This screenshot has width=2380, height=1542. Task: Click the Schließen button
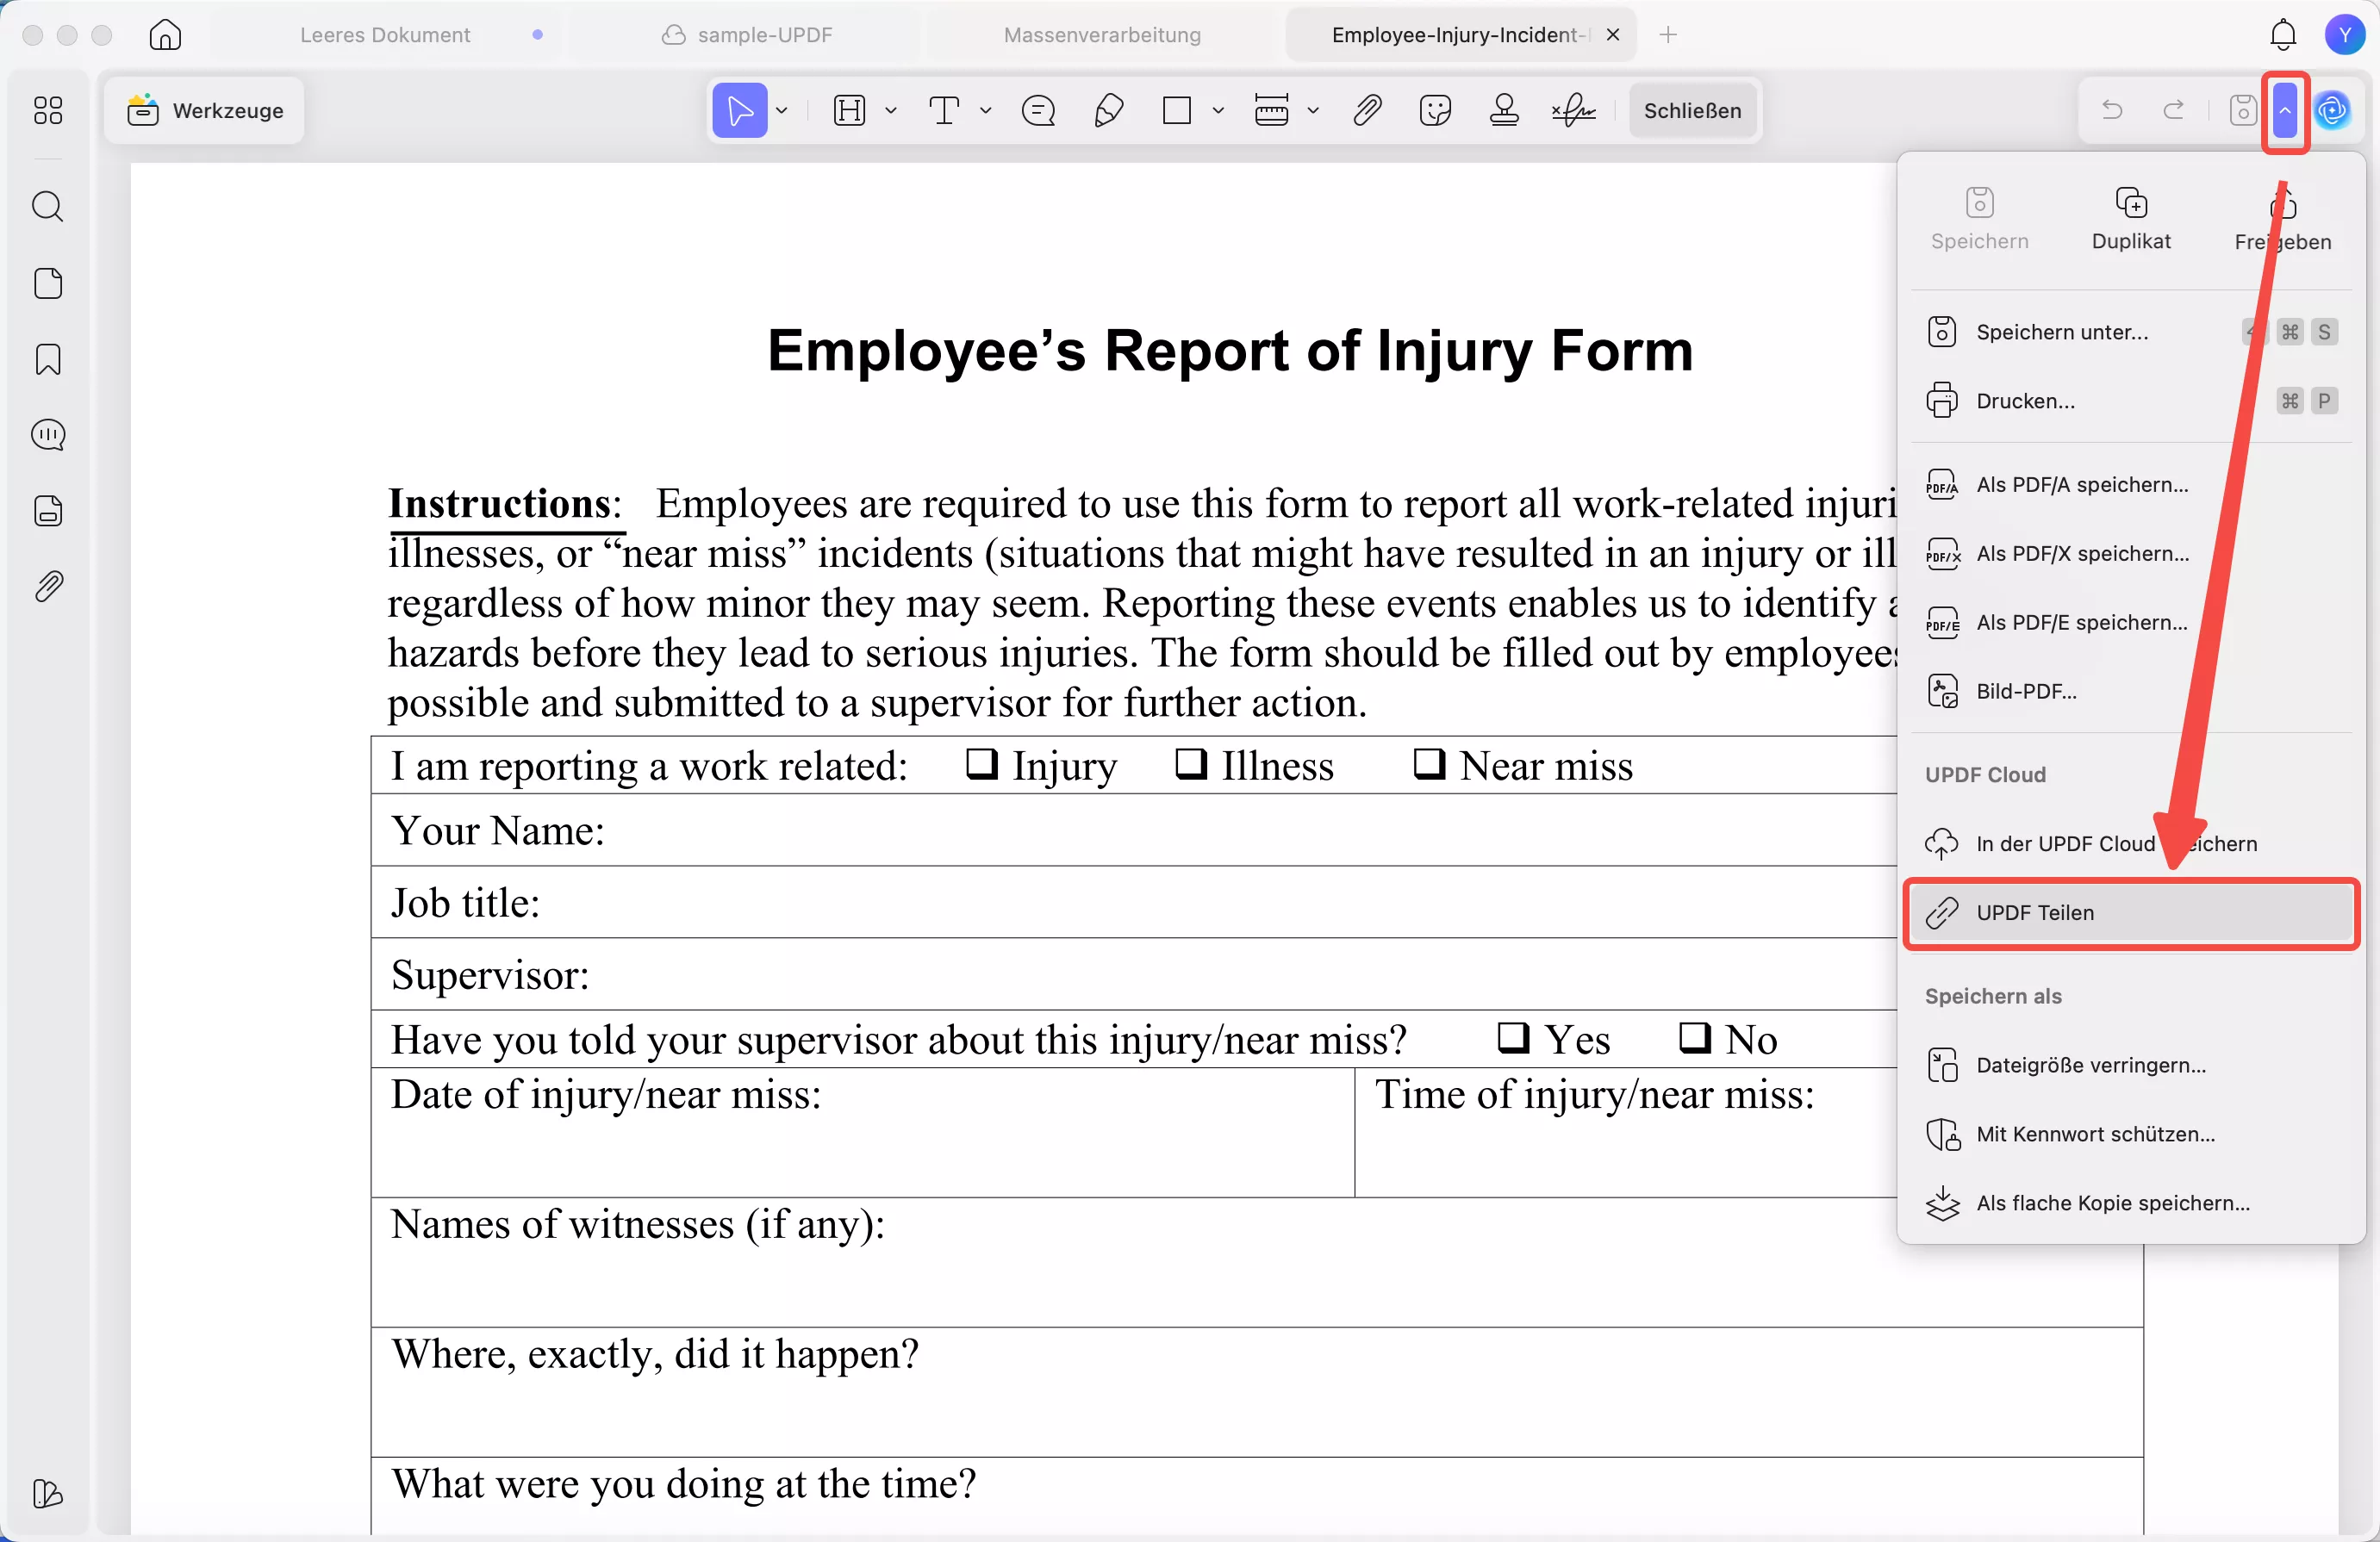pyautogui.click(x=1692, y=110)
